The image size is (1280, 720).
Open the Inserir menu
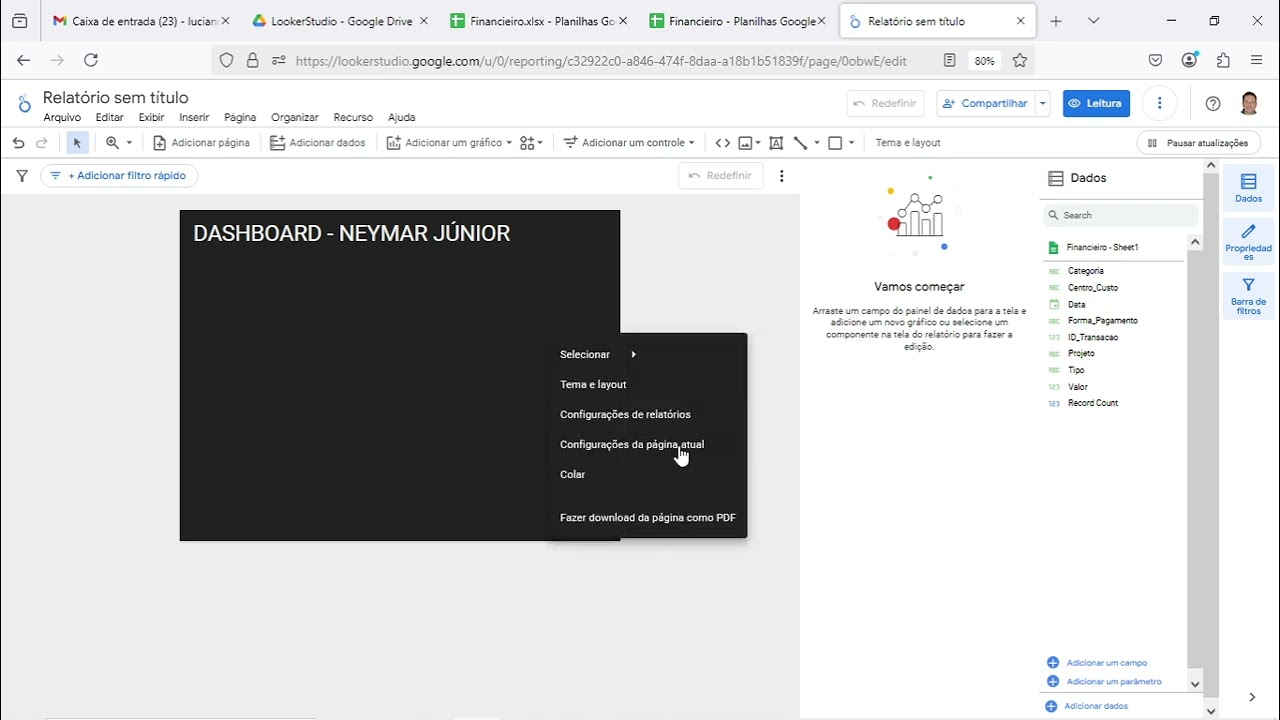tap(194, 118)
